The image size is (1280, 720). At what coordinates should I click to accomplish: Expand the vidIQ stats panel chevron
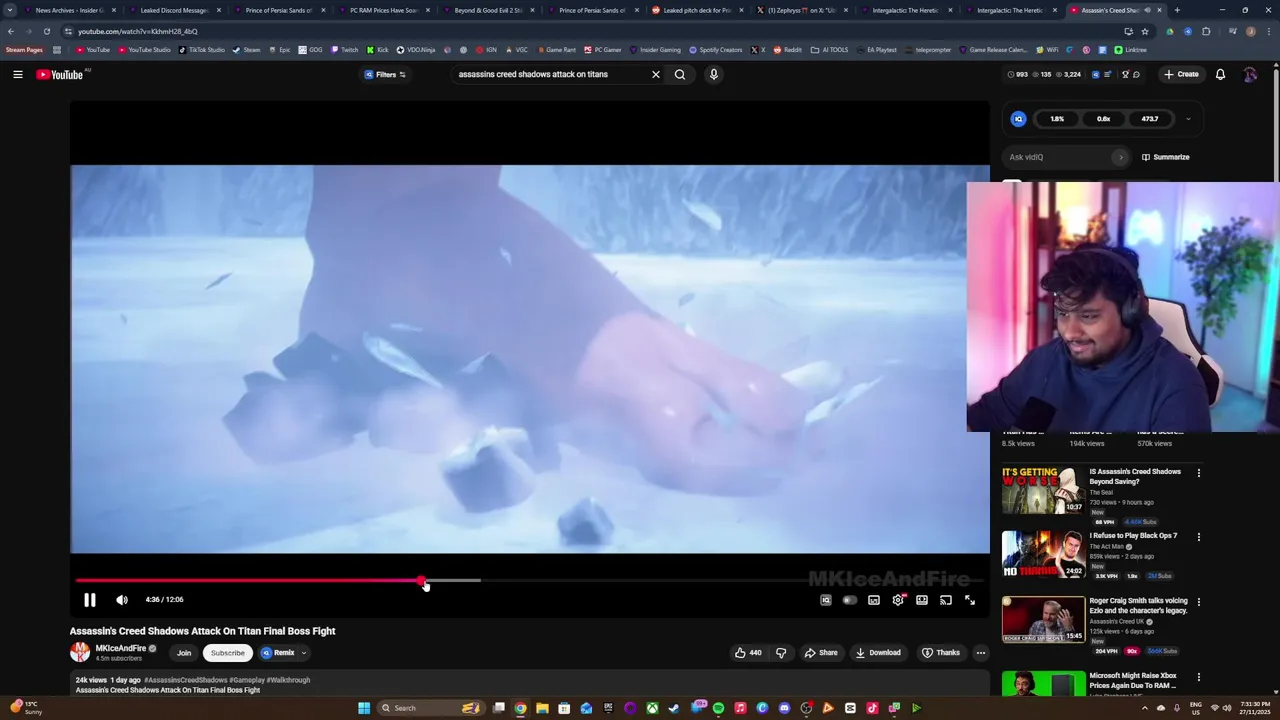click(1188, 119)
